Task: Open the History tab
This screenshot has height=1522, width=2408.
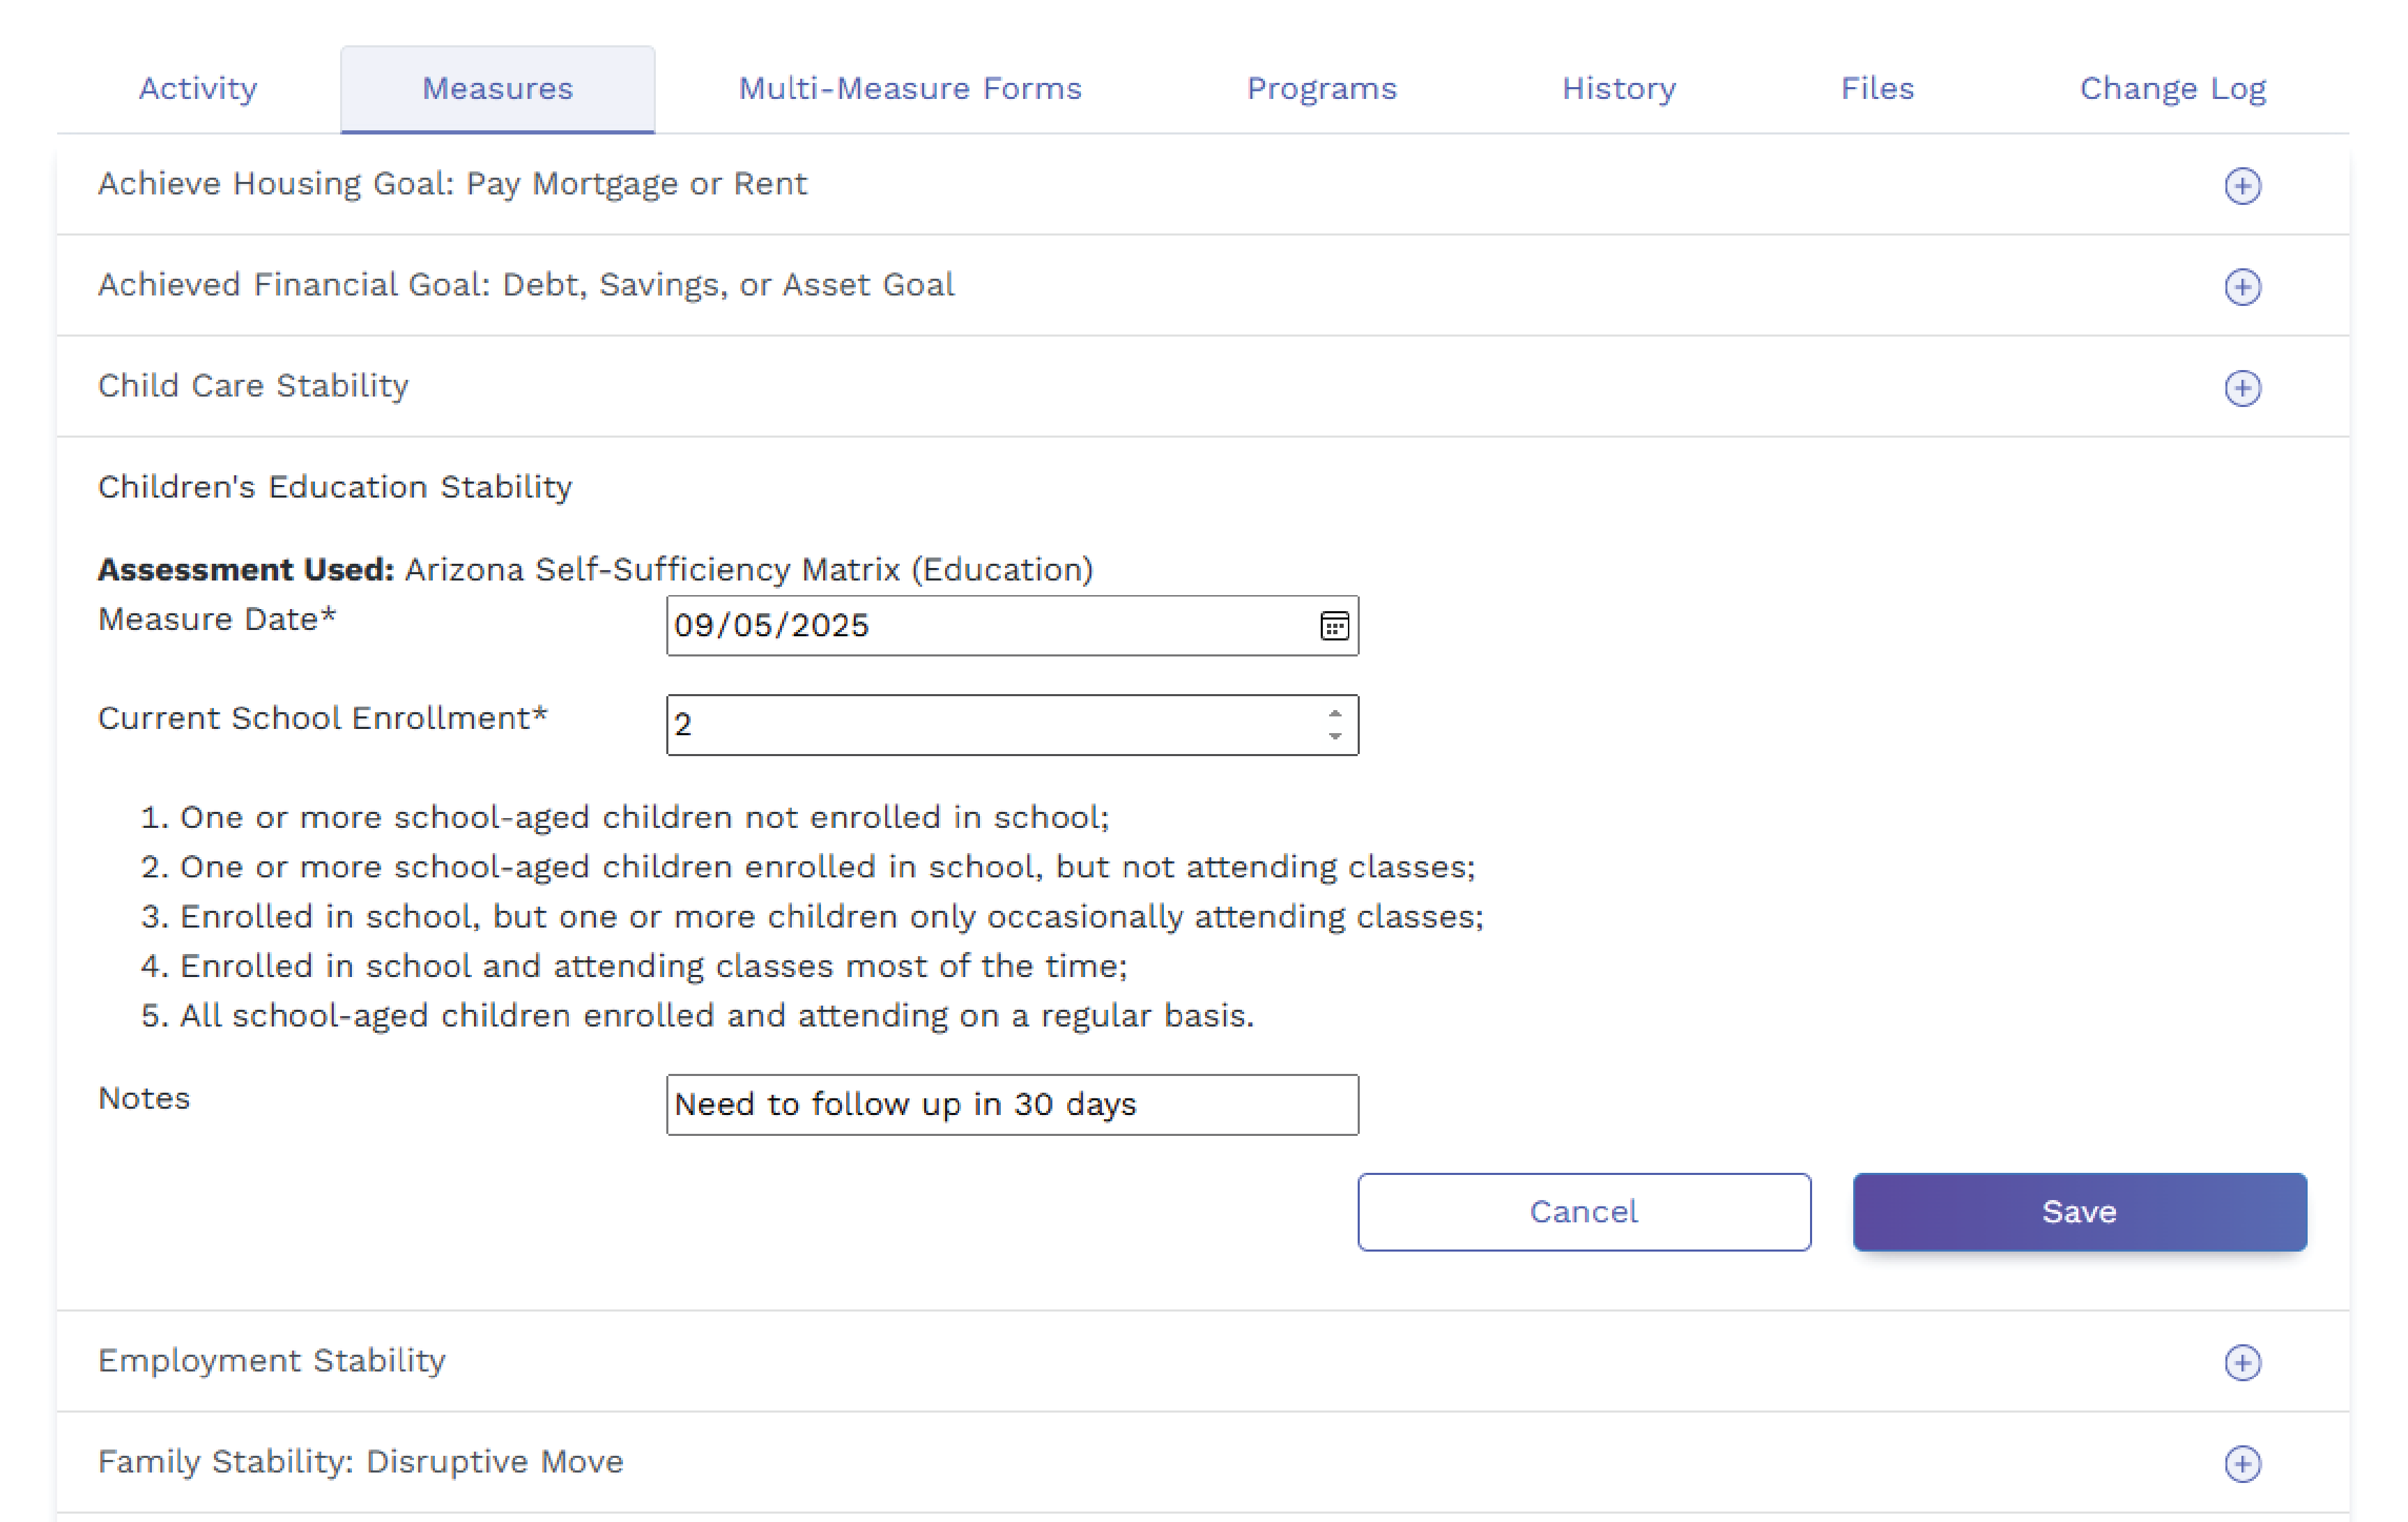Action: click(x=1618, y=89)
